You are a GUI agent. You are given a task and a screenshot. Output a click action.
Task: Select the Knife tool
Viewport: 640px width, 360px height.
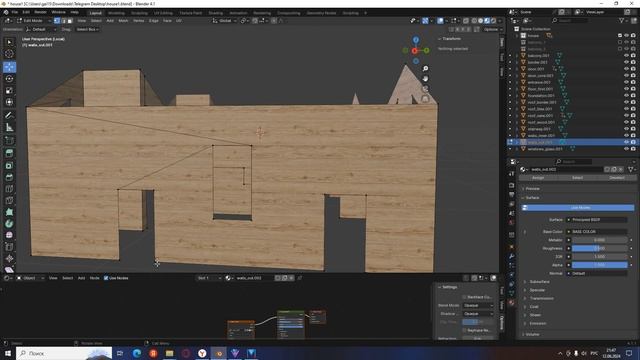point(9,200)
